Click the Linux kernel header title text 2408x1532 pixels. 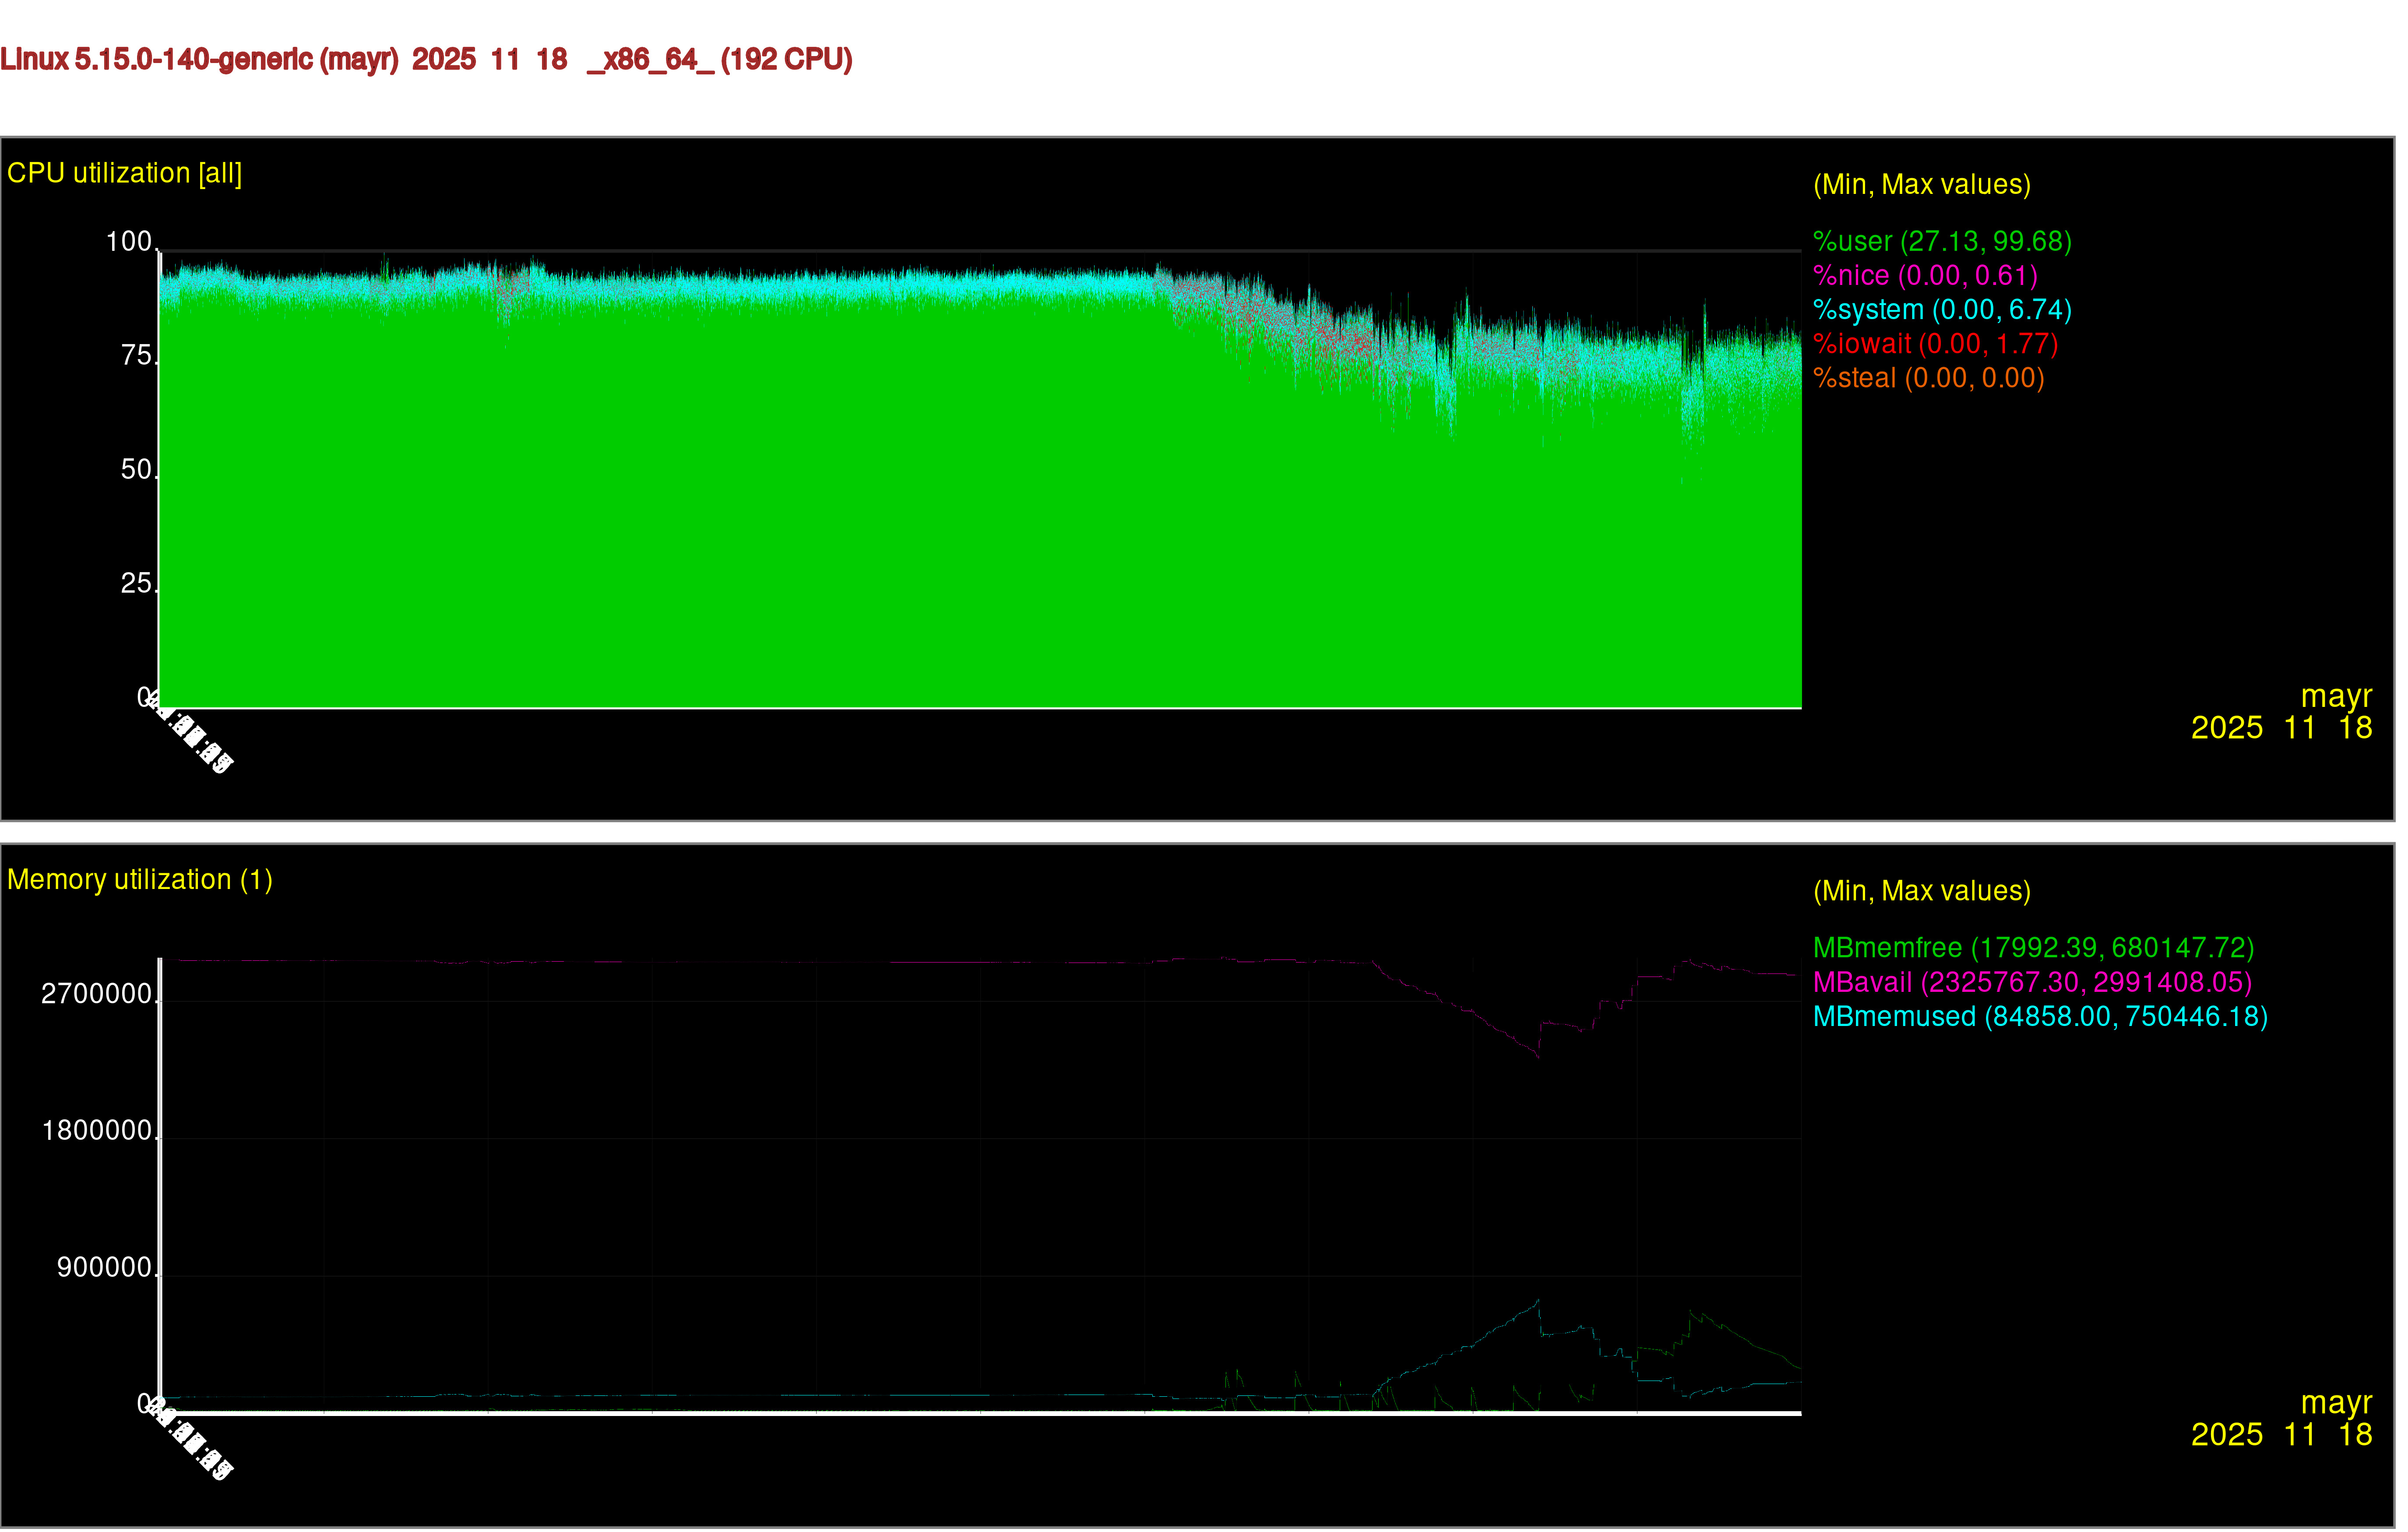click(426, 60)
